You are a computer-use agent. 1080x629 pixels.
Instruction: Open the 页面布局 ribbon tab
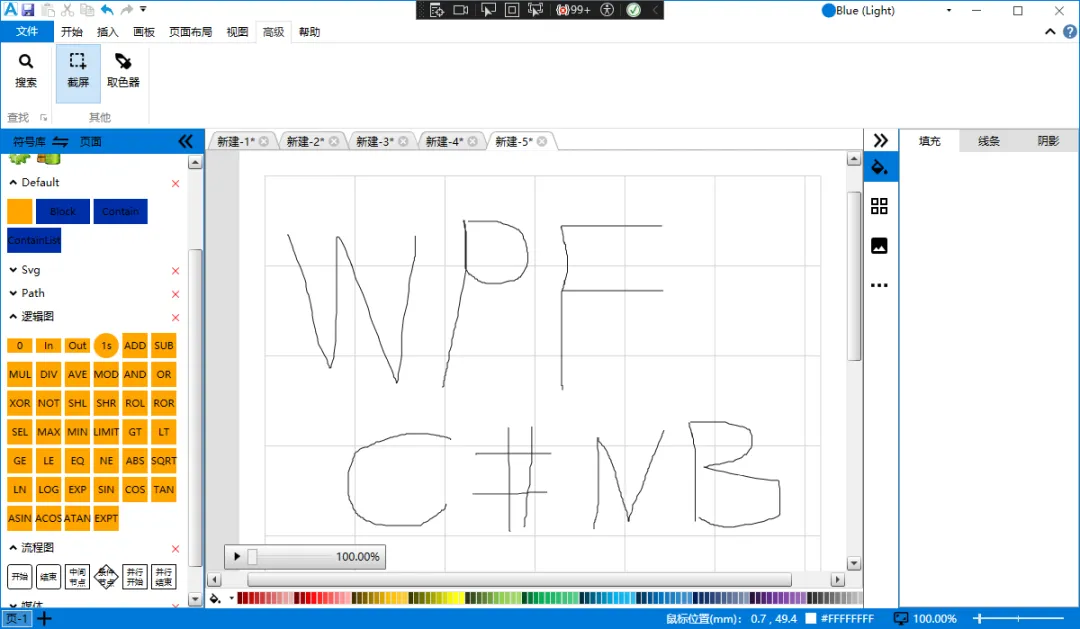pyautogui.click(x=190, y=31)
